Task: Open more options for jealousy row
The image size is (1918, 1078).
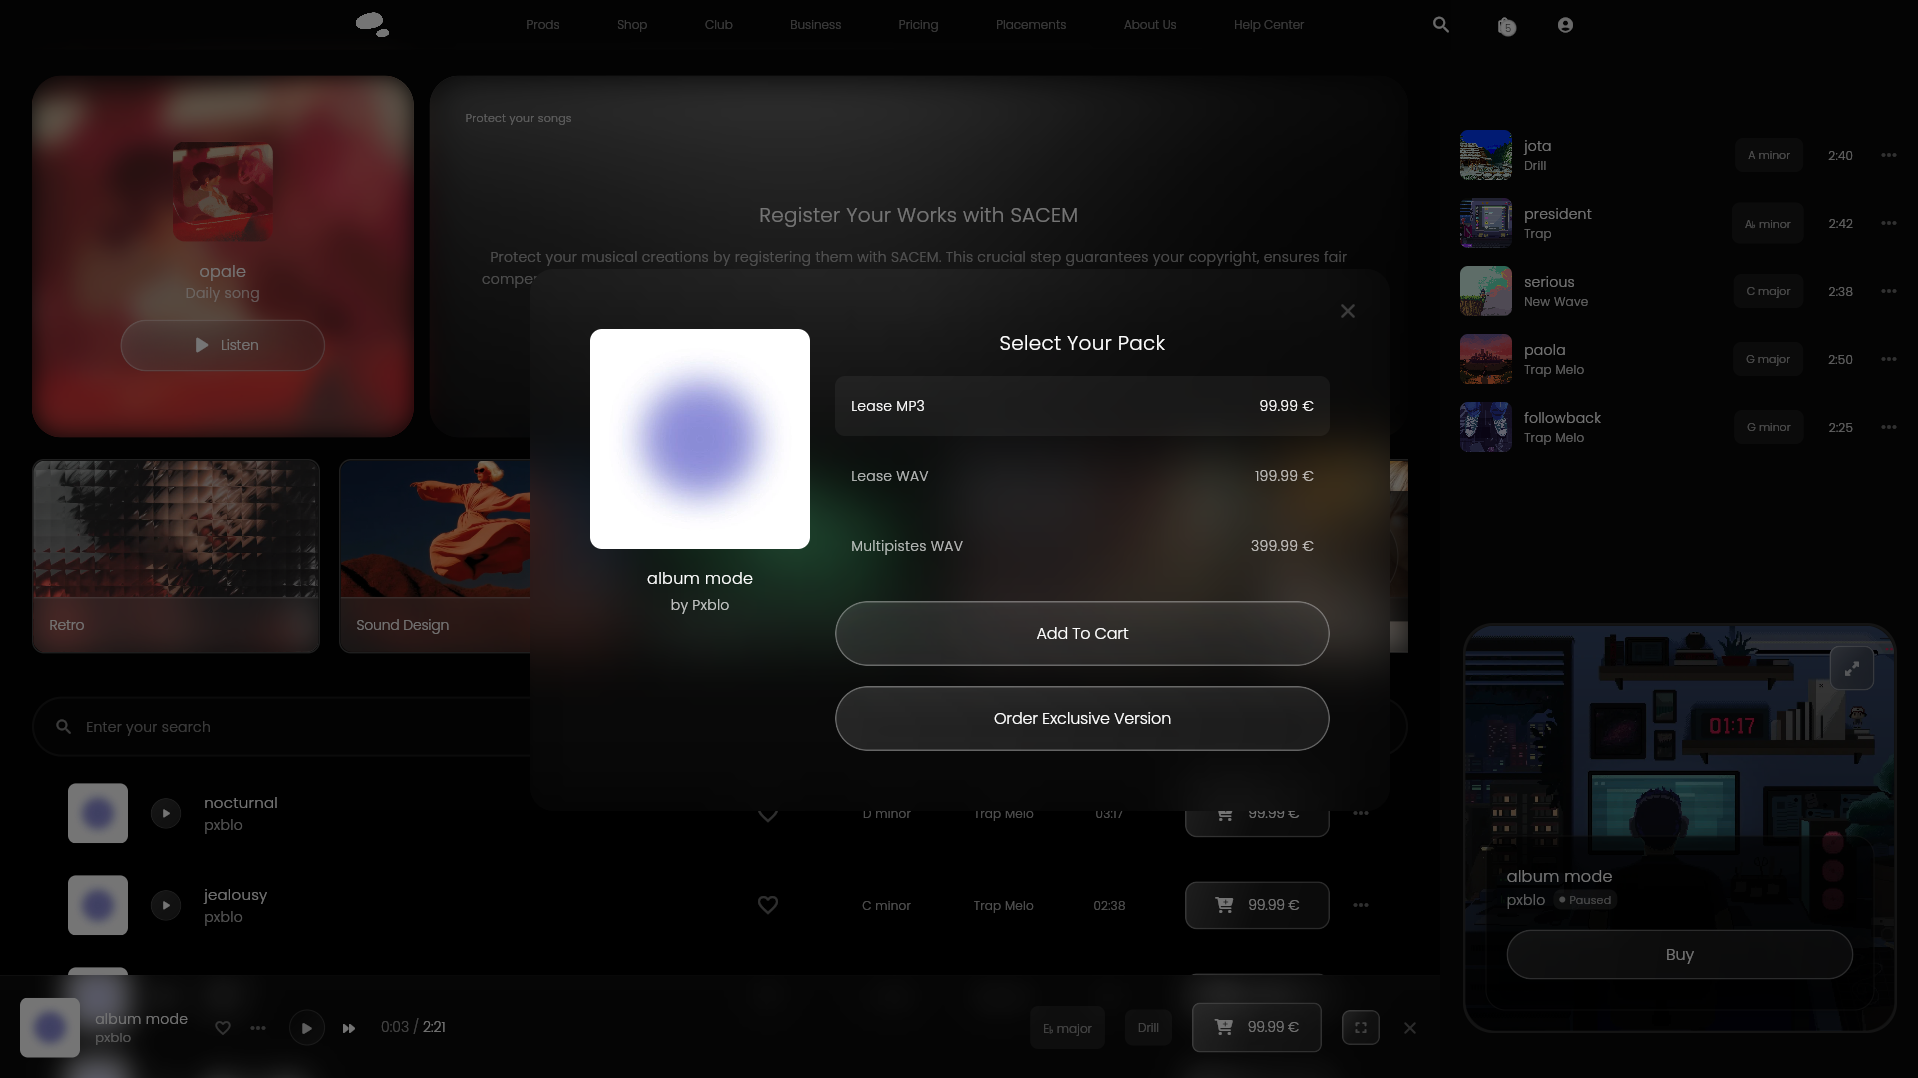Action: pyautogui.click(x=1360, y=905)
